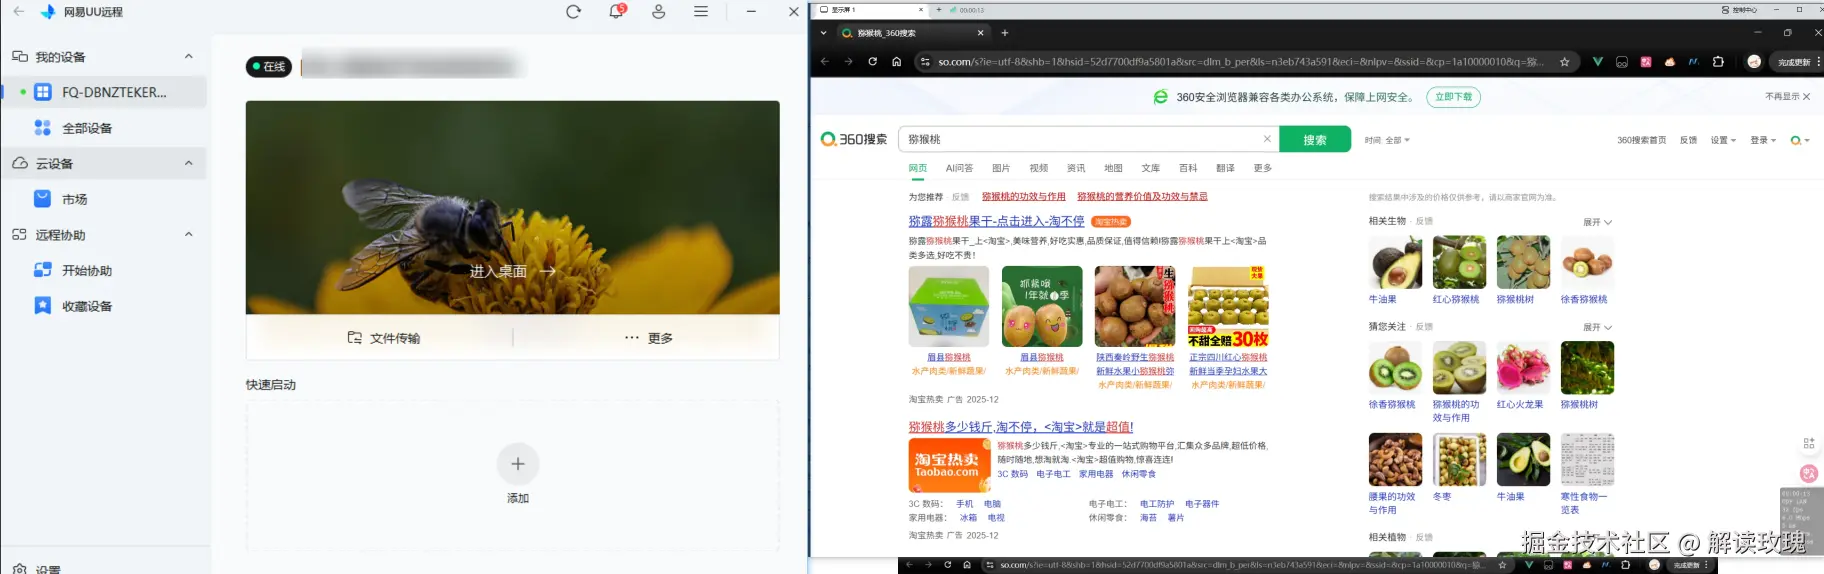Collapse the 我的设备 section
The height and width of the screenshot is (574, 1824).
[189, 56]
